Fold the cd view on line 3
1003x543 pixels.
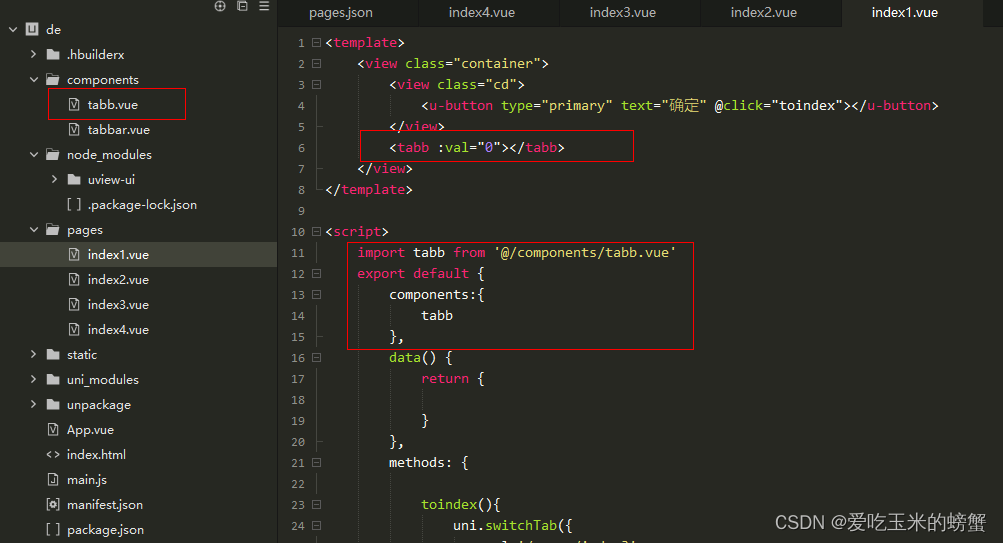tap(316, 84)
